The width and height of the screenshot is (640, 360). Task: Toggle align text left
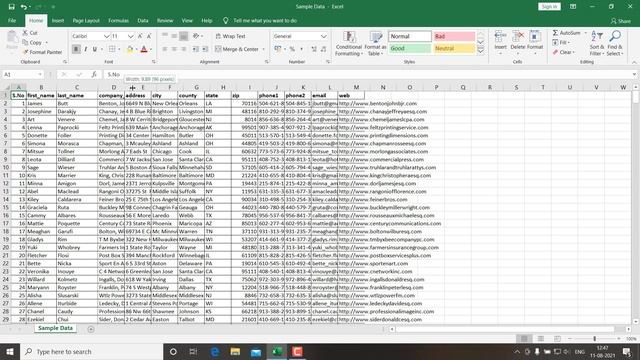point(165,49)
